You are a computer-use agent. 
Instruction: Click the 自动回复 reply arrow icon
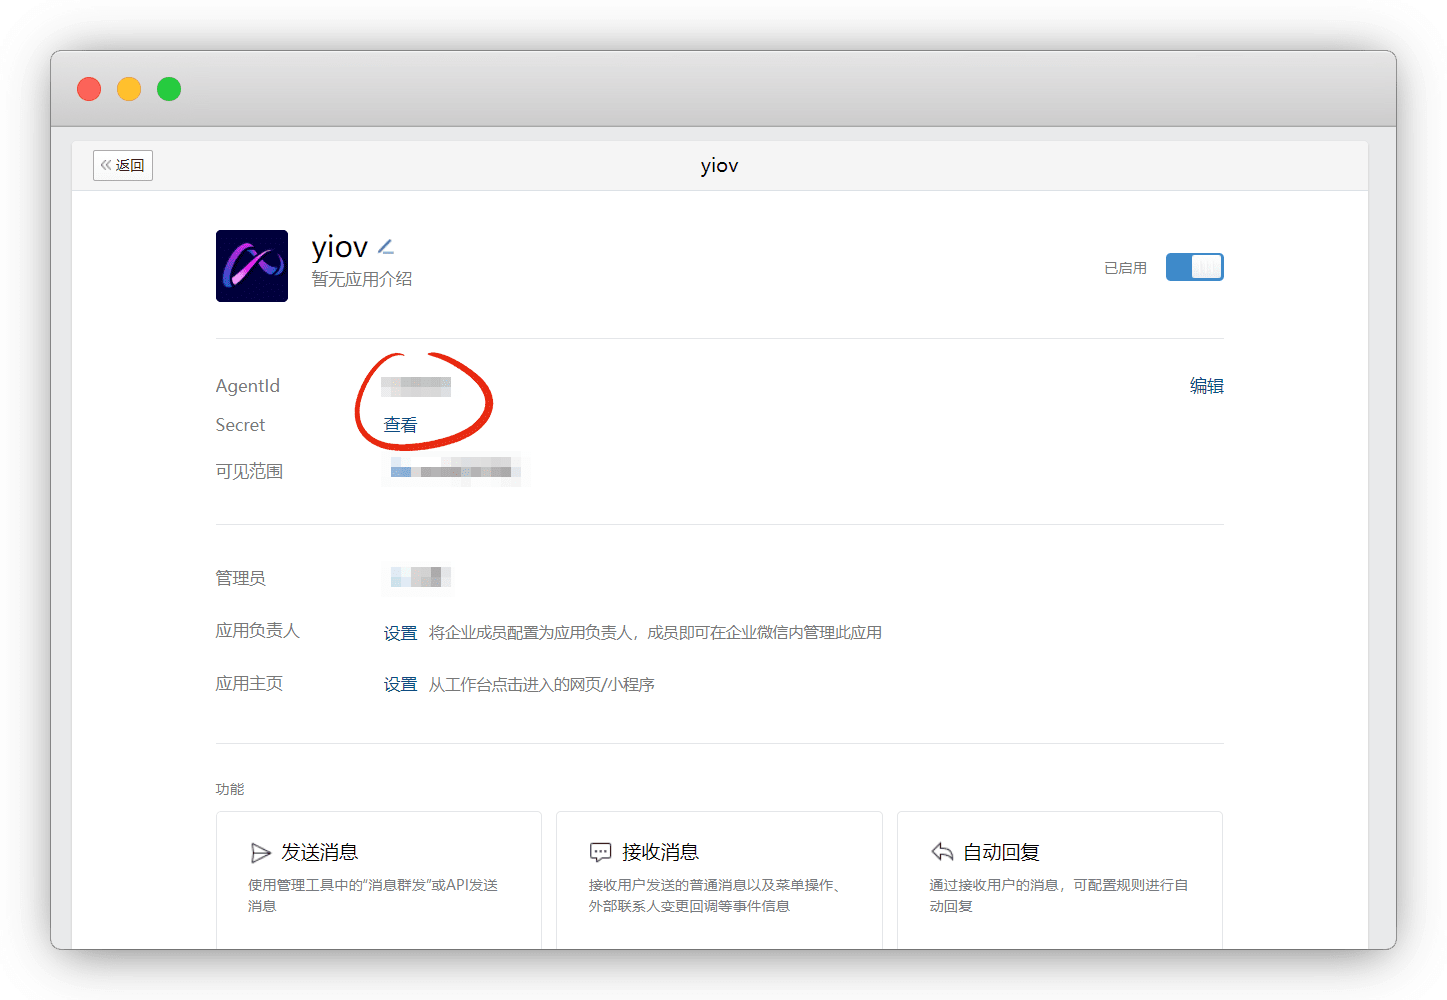(x=942, y=852)
